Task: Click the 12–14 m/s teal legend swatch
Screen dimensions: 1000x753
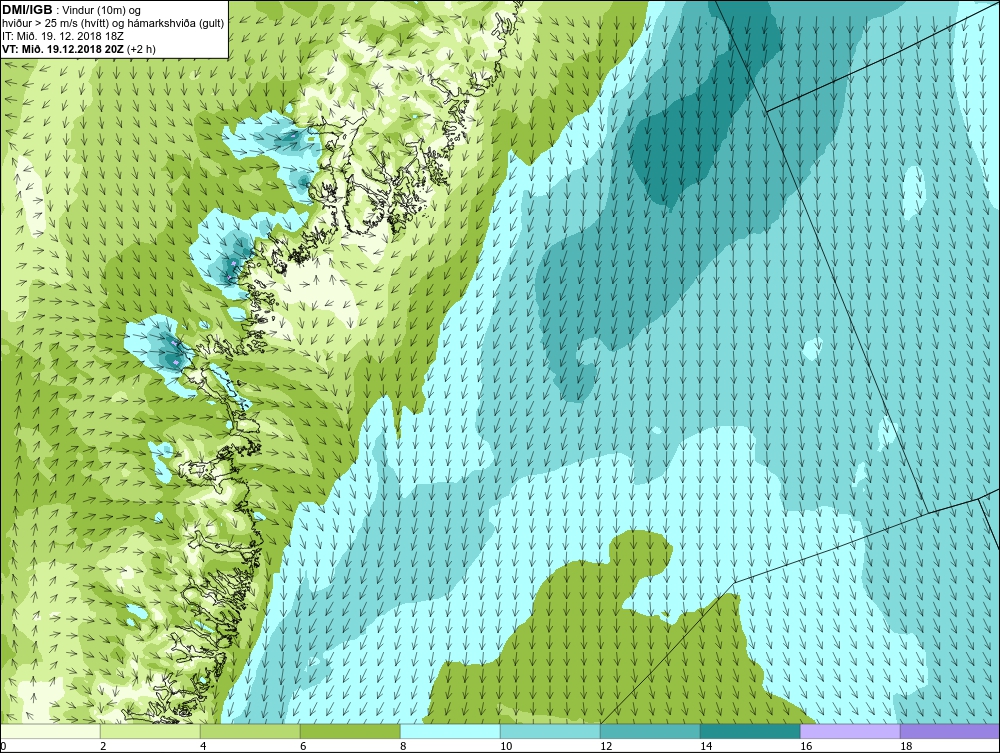Action: pyautogui.click(x=650, y=731)
